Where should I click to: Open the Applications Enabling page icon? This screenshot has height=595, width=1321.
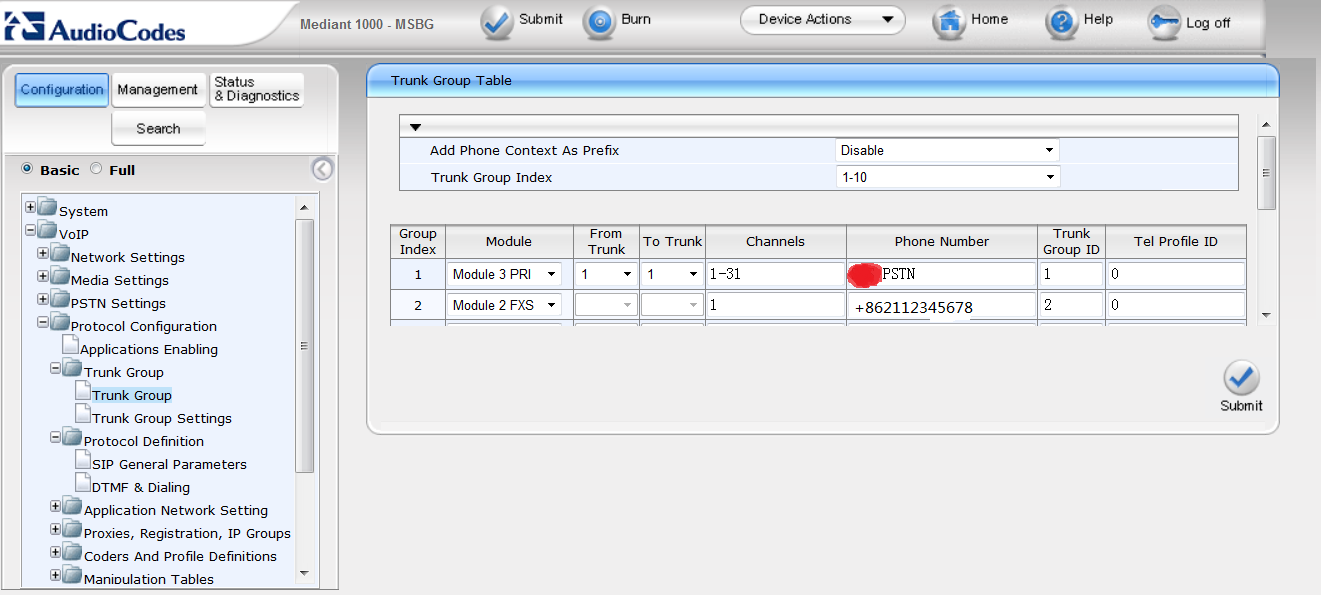point(71,346)
